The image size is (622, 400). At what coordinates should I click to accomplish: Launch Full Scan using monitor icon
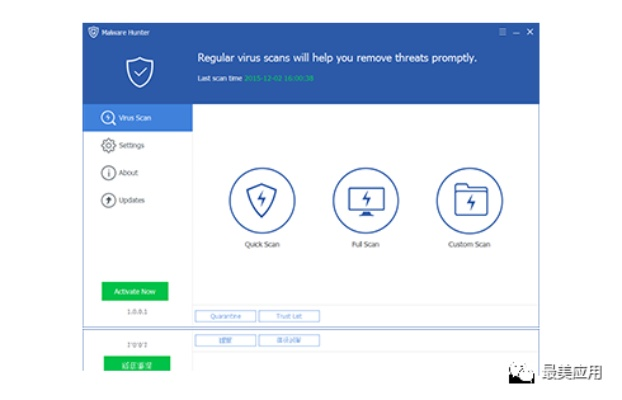coord(365,200)
